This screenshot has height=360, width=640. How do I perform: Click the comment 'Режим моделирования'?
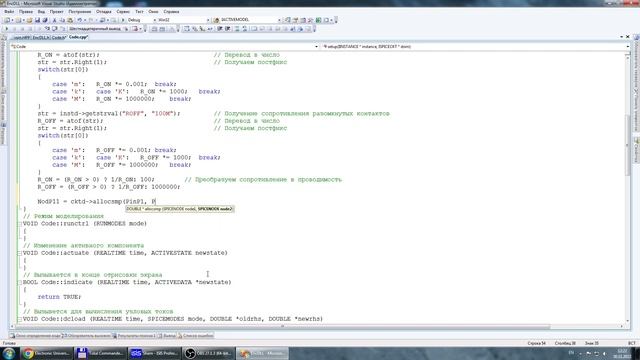click(x=63, y=216)
